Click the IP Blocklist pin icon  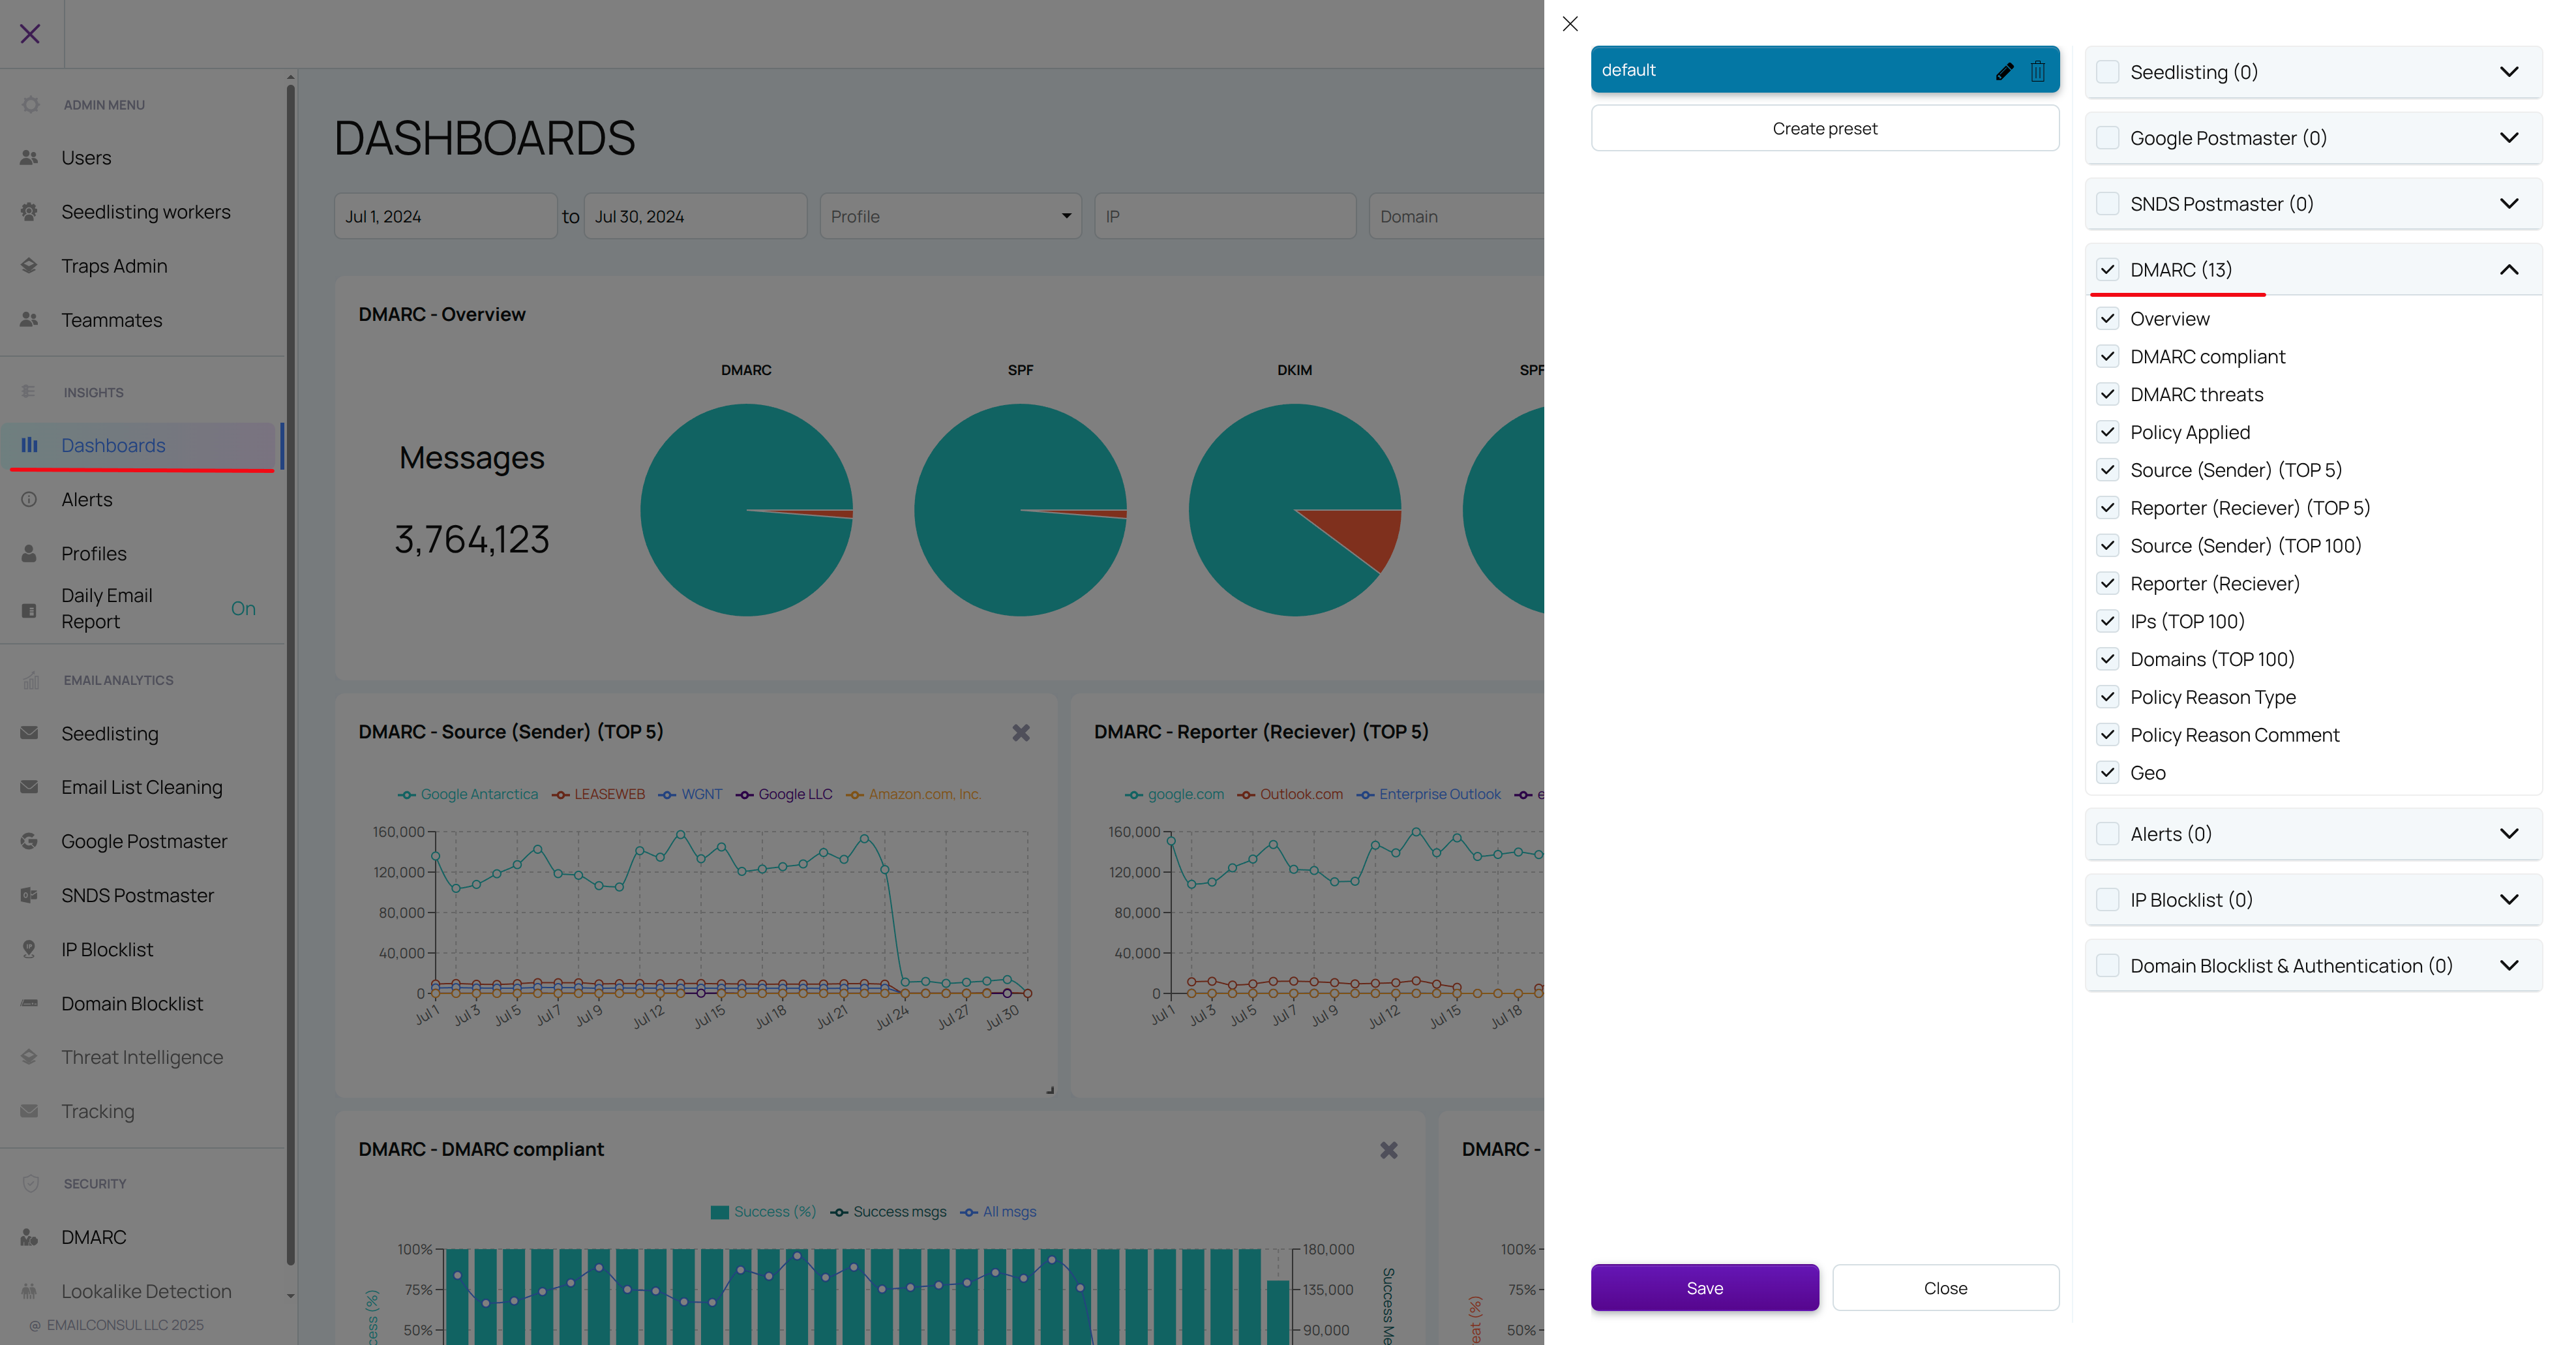pyautogui.click(x=29, y=949)
